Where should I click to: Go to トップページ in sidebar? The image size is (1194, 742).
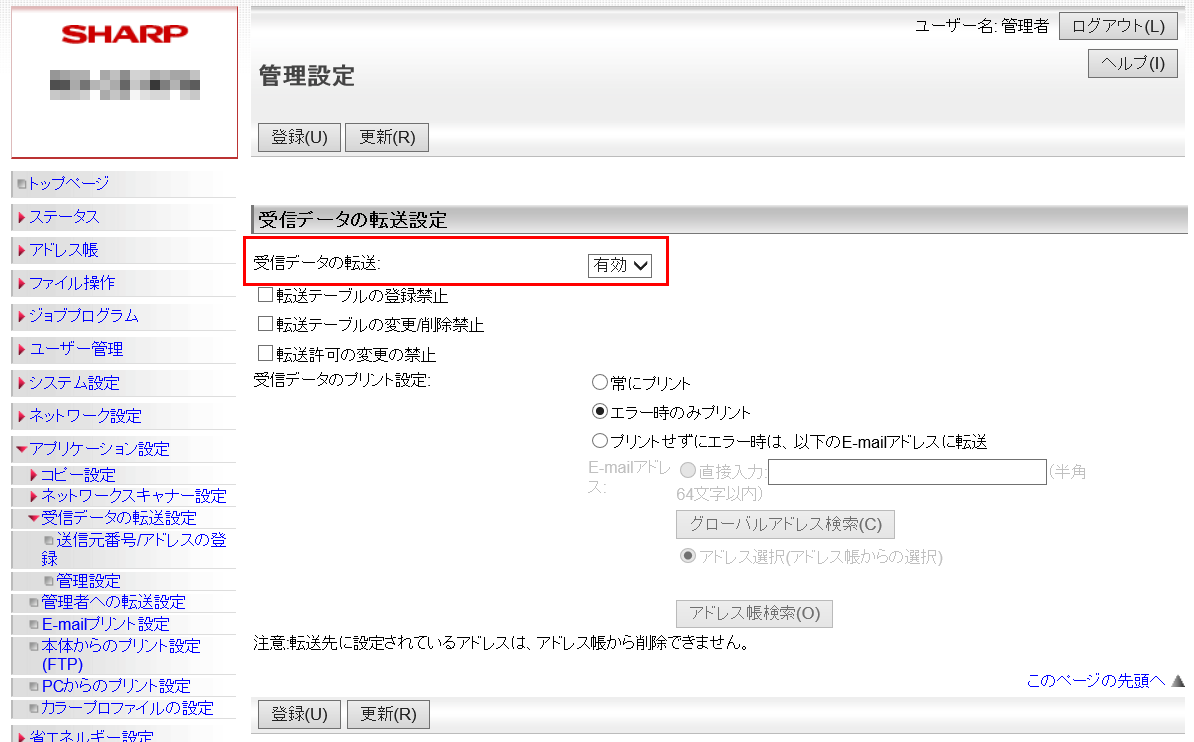(68, 183)
